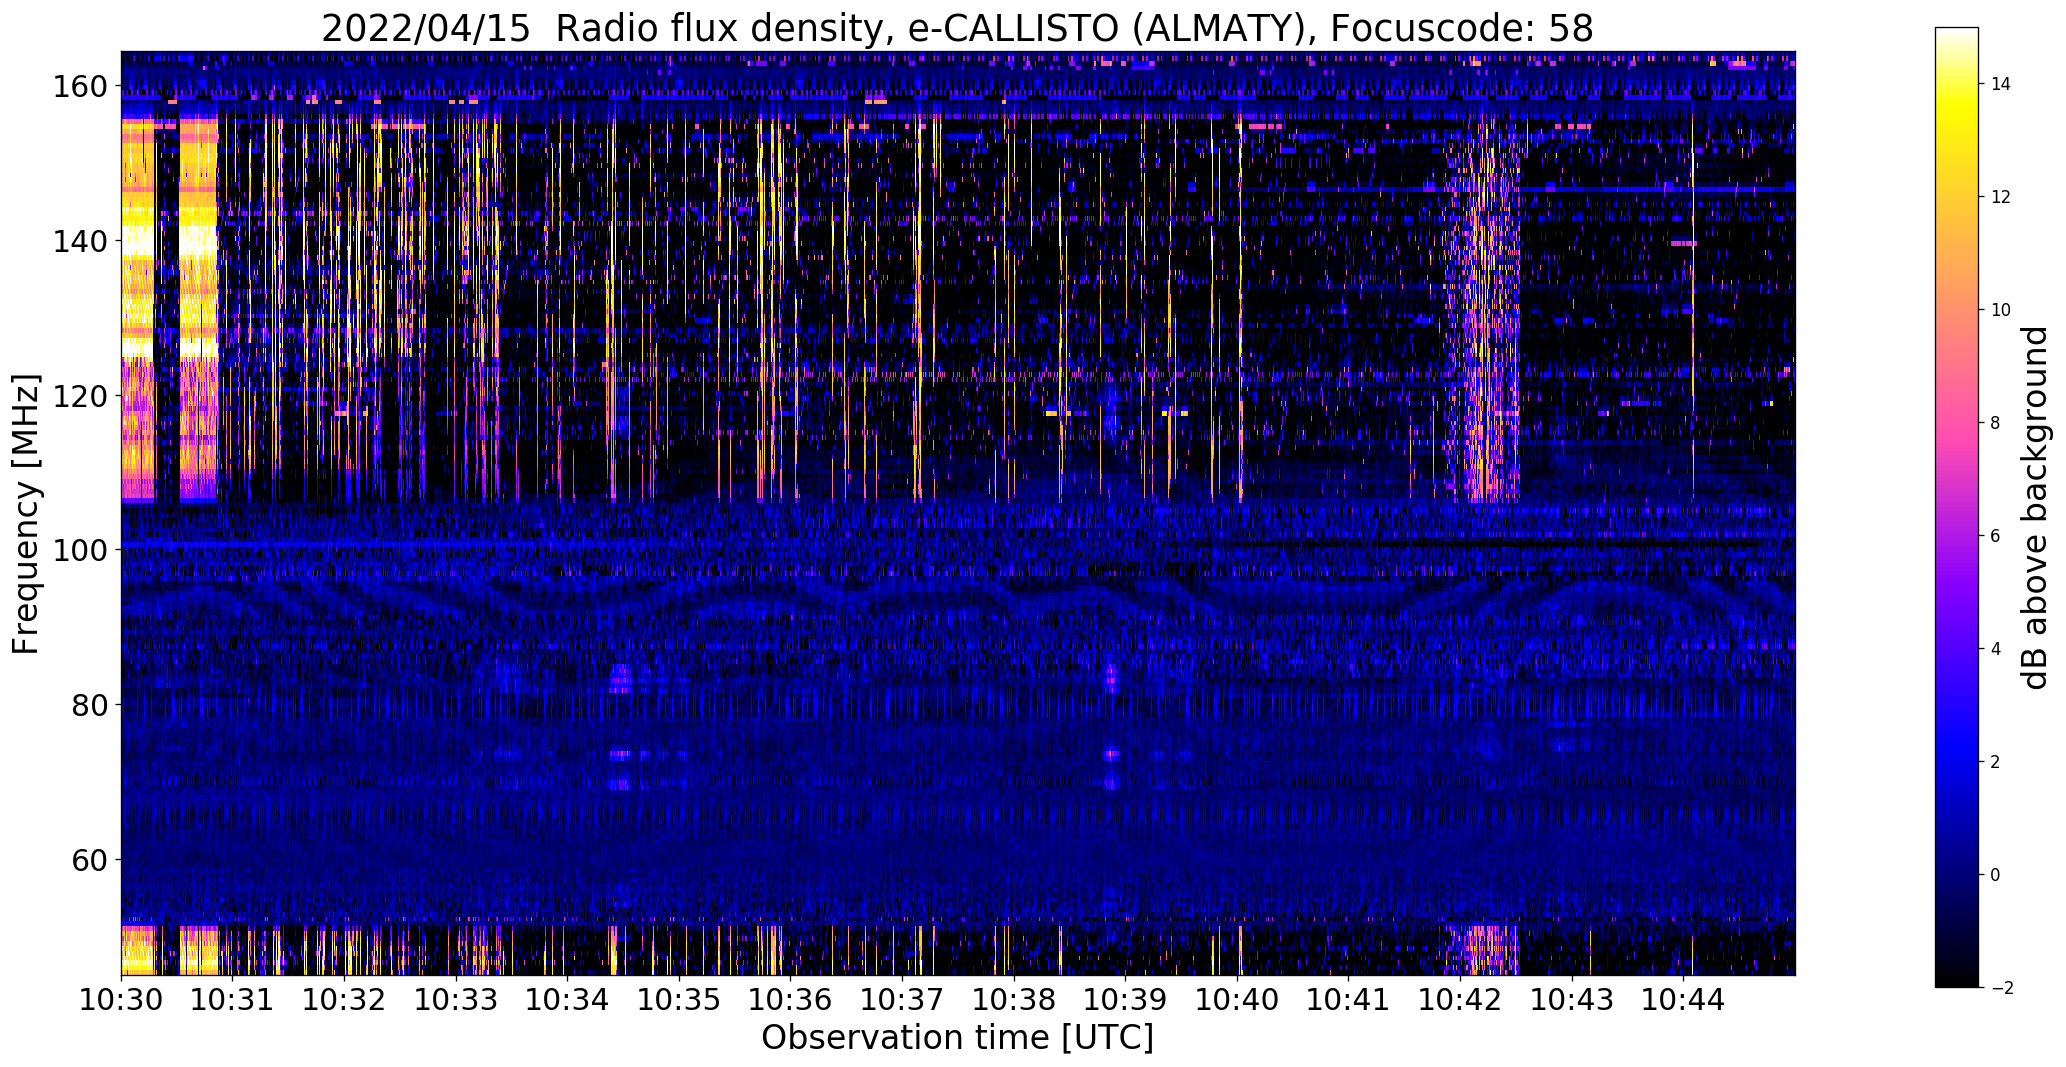Click the colorbar tick label 12
This screenshot has height=1067, width=2066.
[x=2000, y=197]
